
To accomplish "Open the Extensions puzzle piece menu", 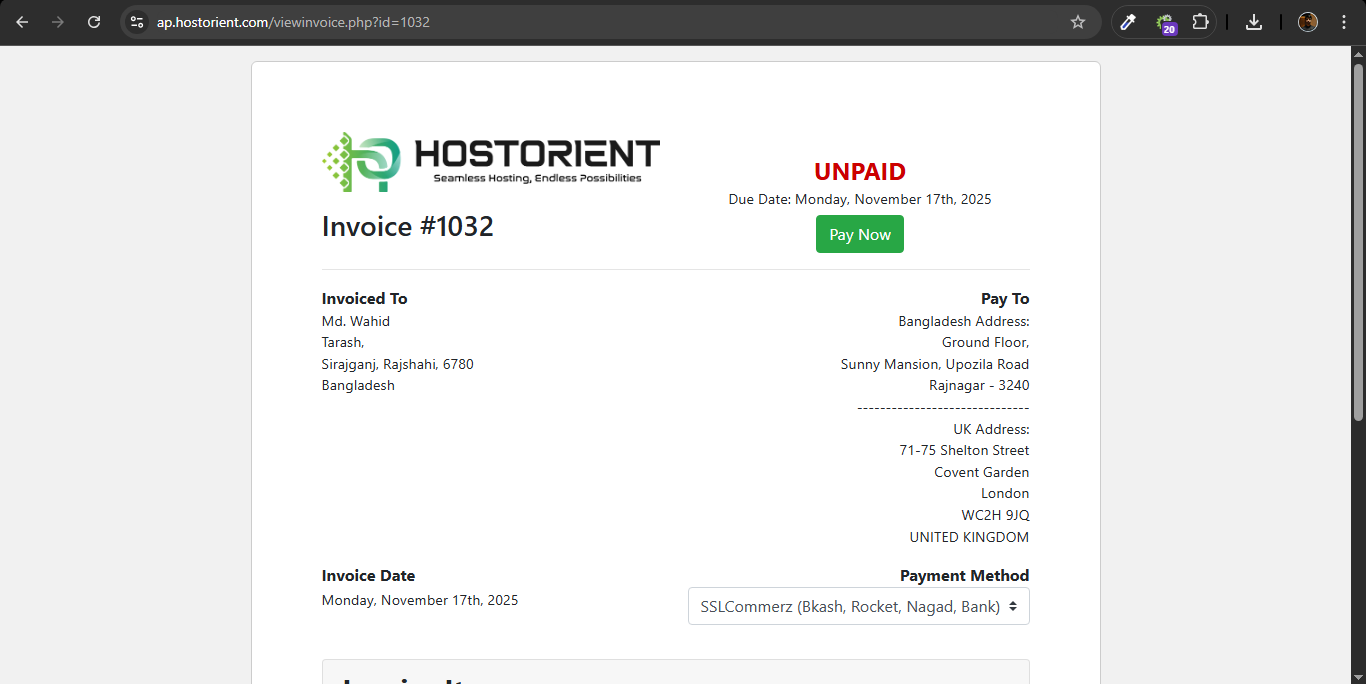I will point(1200,22).
